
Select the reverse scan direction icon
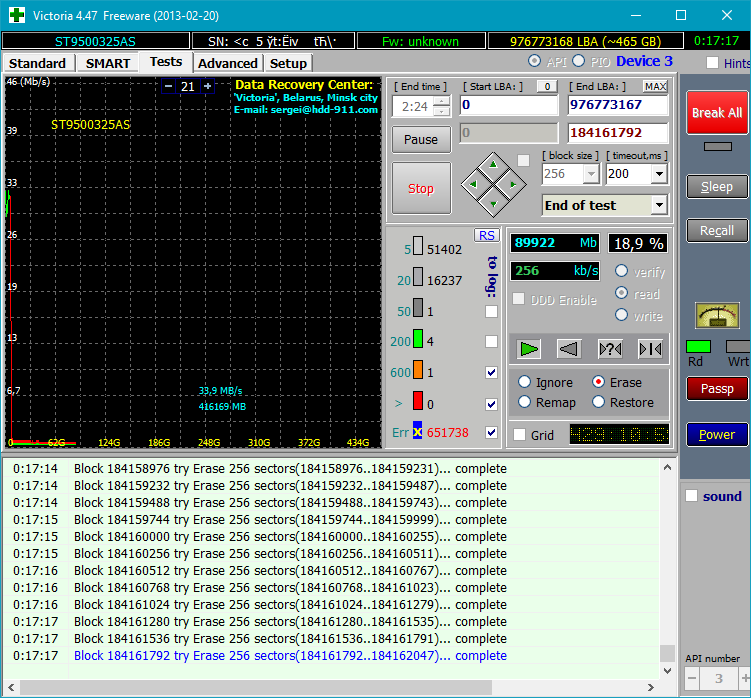(x=569, y=349)
